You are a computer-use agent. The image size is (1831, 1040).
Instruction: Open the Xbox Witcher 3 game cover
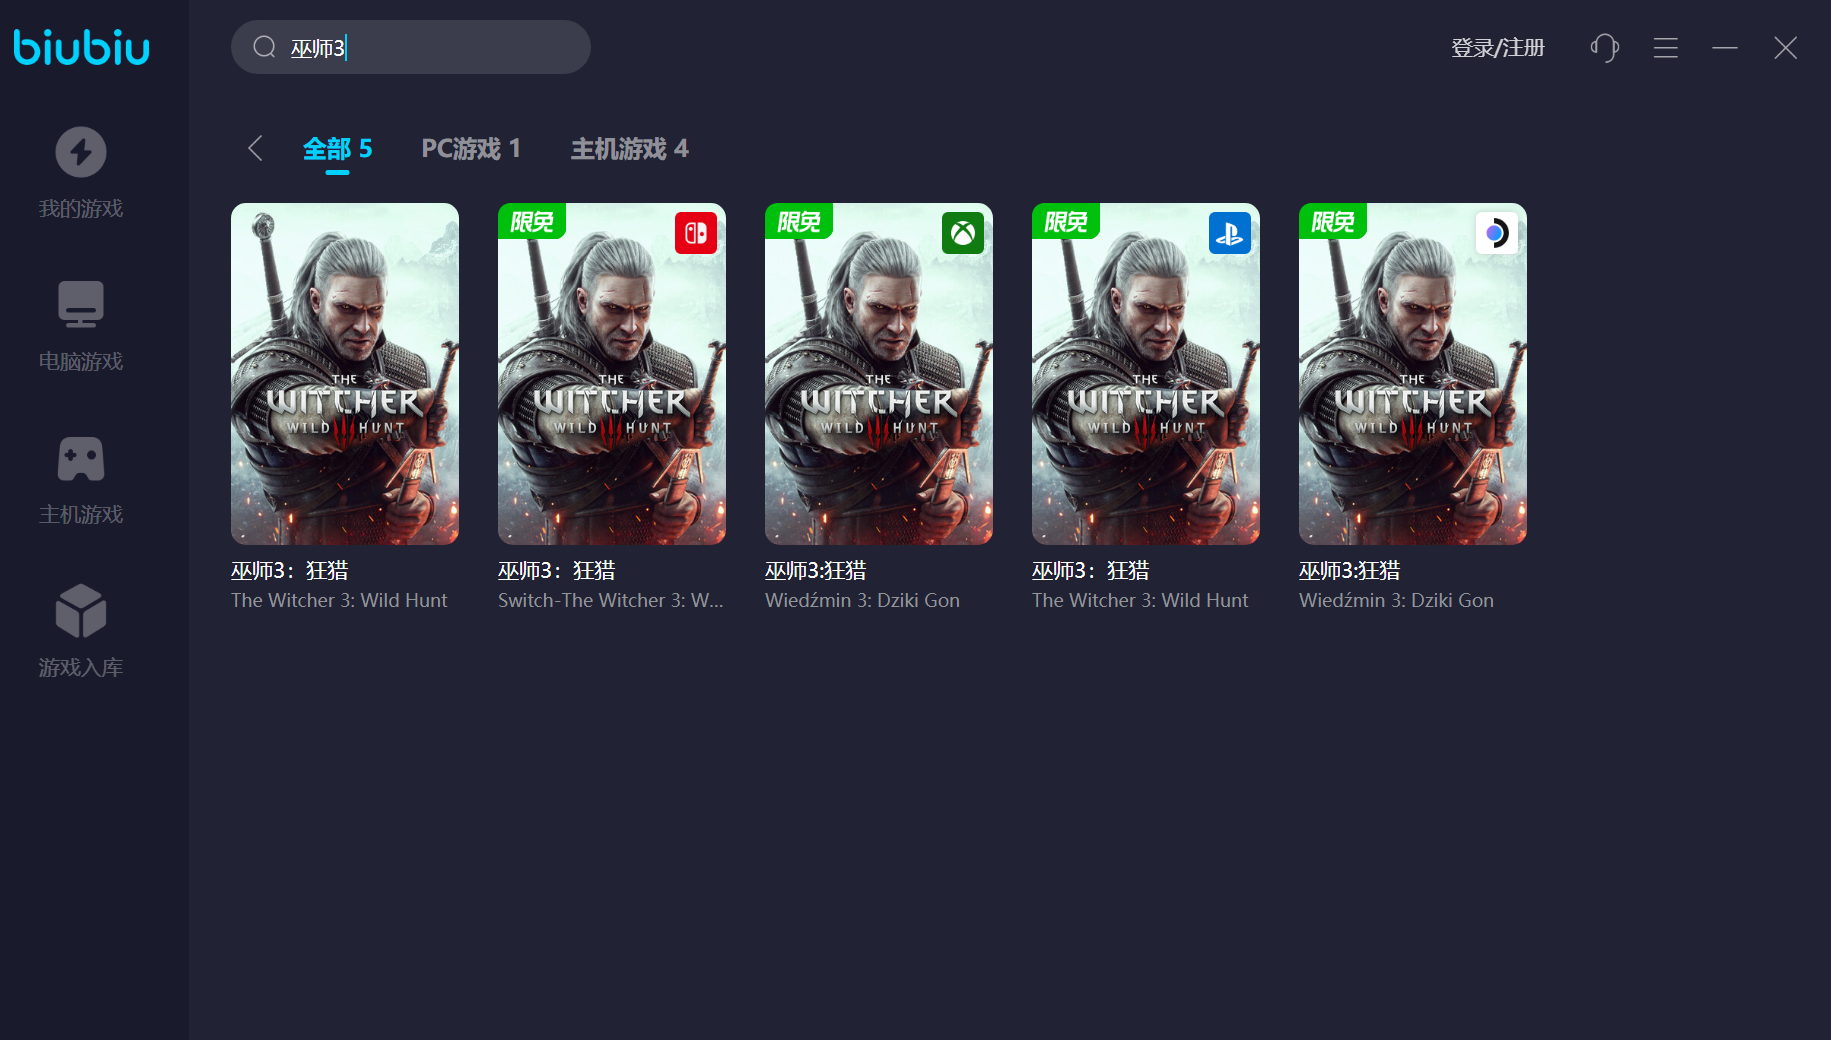pyautogui.click(x=879, y=374)
